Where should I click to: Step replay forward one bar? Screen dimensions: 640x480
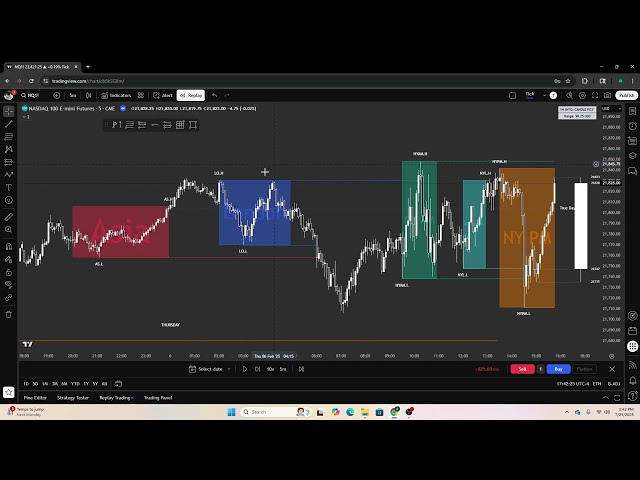point(258,369)
